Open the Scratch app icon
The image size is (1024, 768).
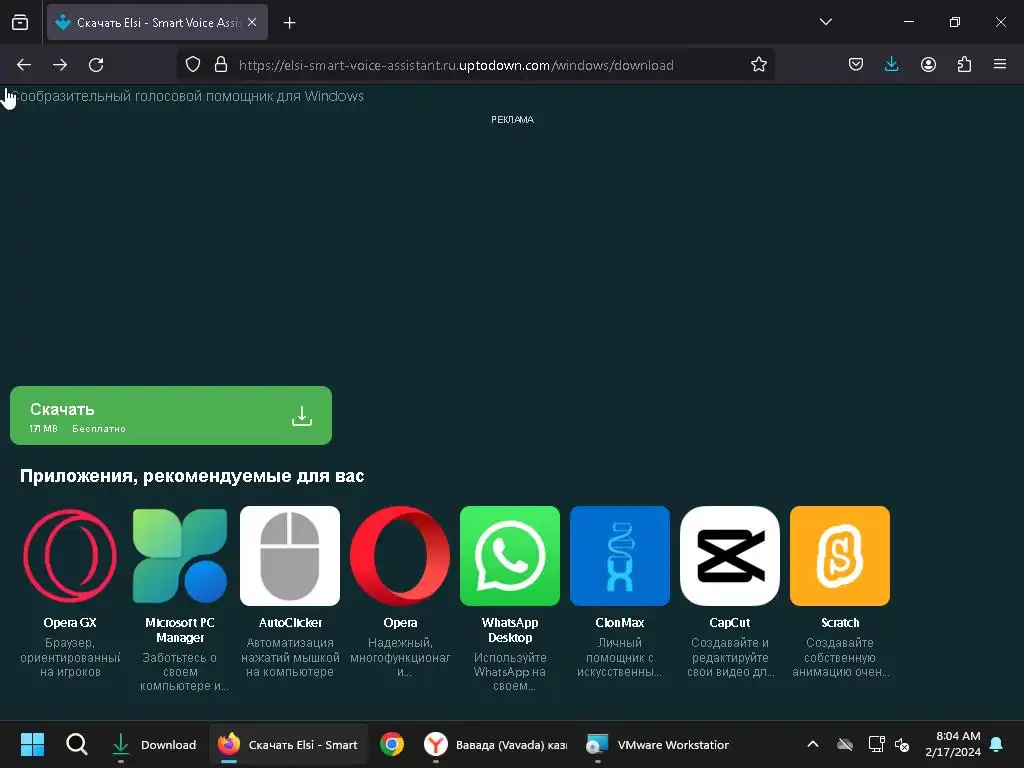click(x=840, y=556)
